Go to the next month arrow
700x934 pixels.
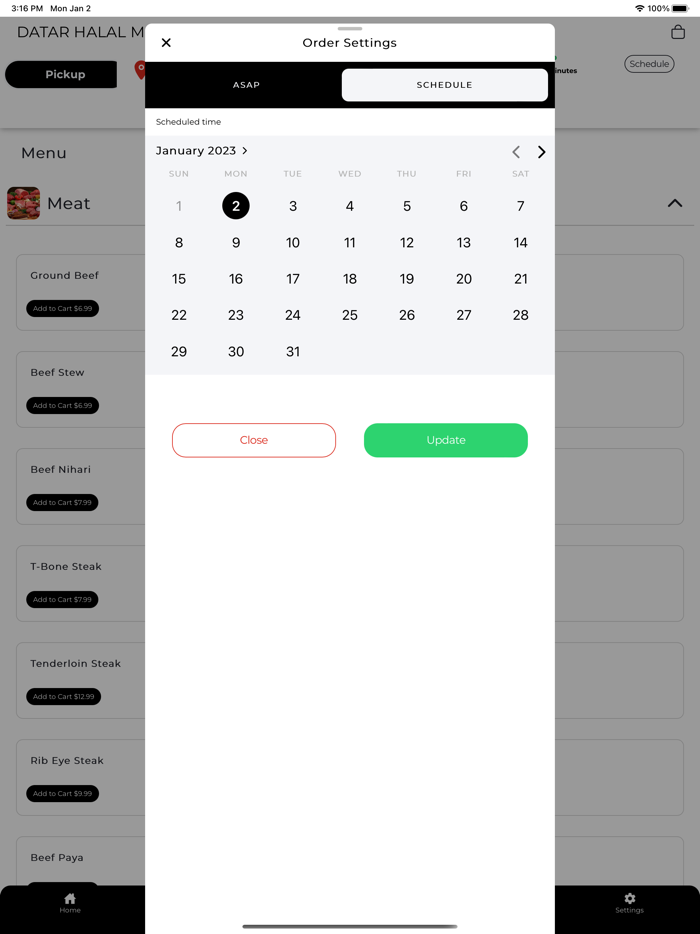click(541, 152)
